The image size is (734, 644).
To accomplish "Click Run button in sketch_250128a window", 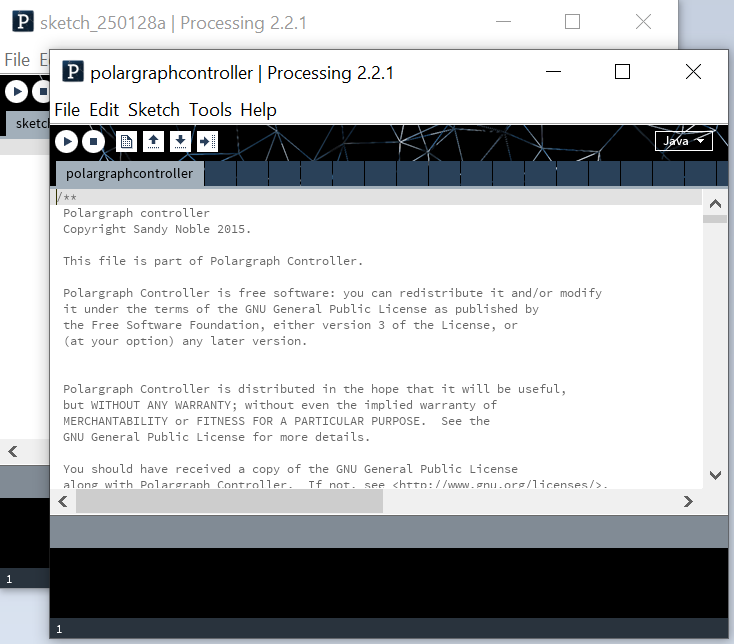I will point(17,91).
